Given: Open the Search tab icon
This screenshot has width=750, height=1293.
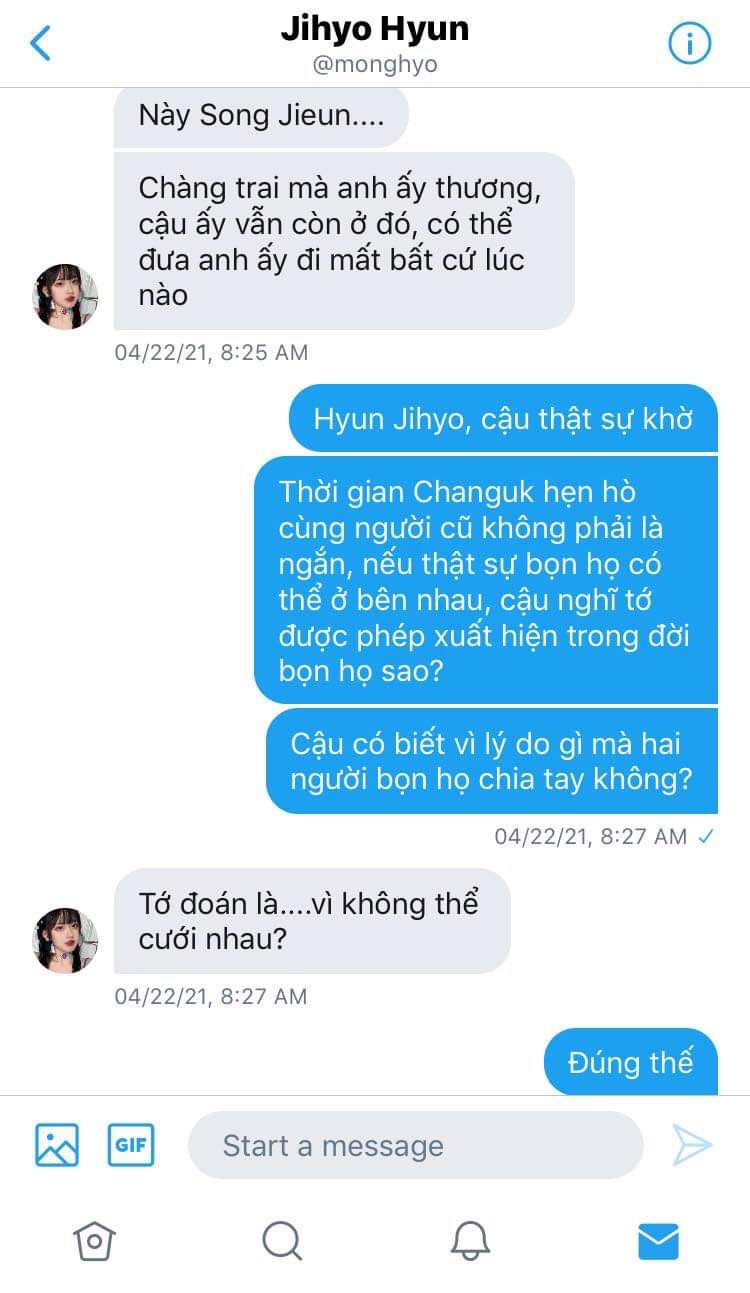Looking at the screenshot, I should point(282,1241).
